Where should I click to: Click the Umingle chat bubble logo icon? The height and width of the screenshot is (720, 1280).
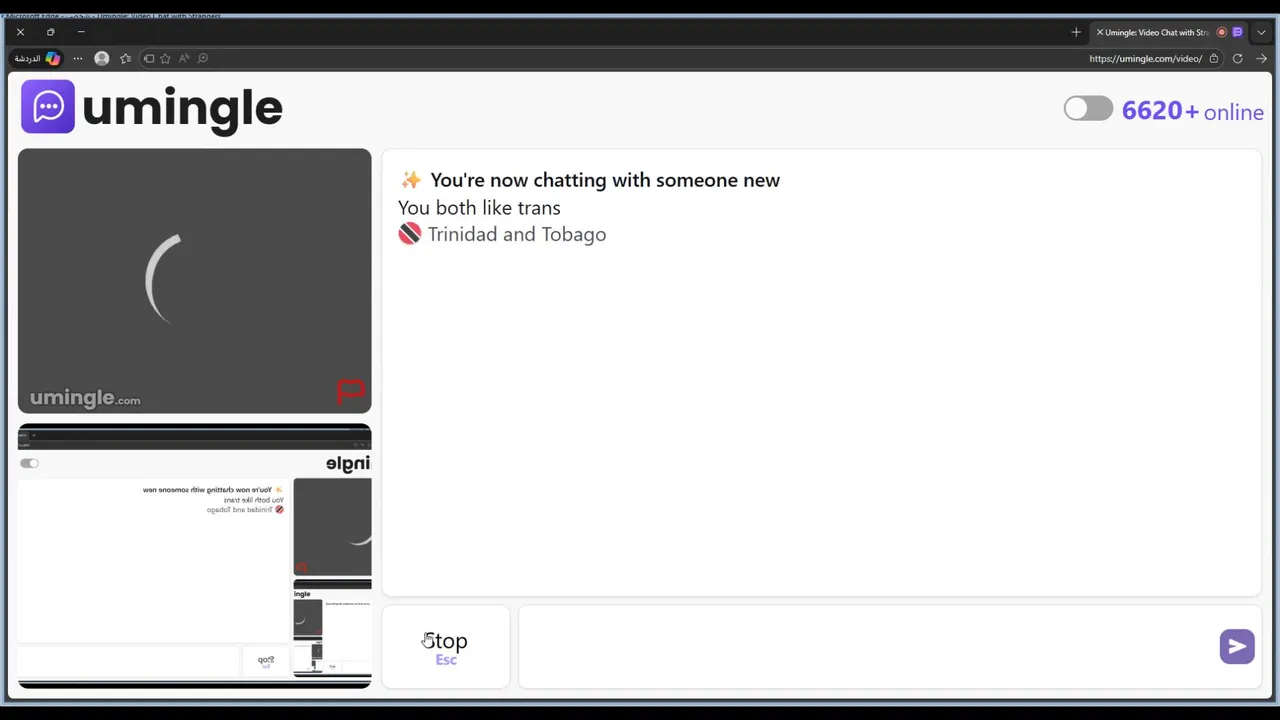pyautogui.click(x=48, y=107)
